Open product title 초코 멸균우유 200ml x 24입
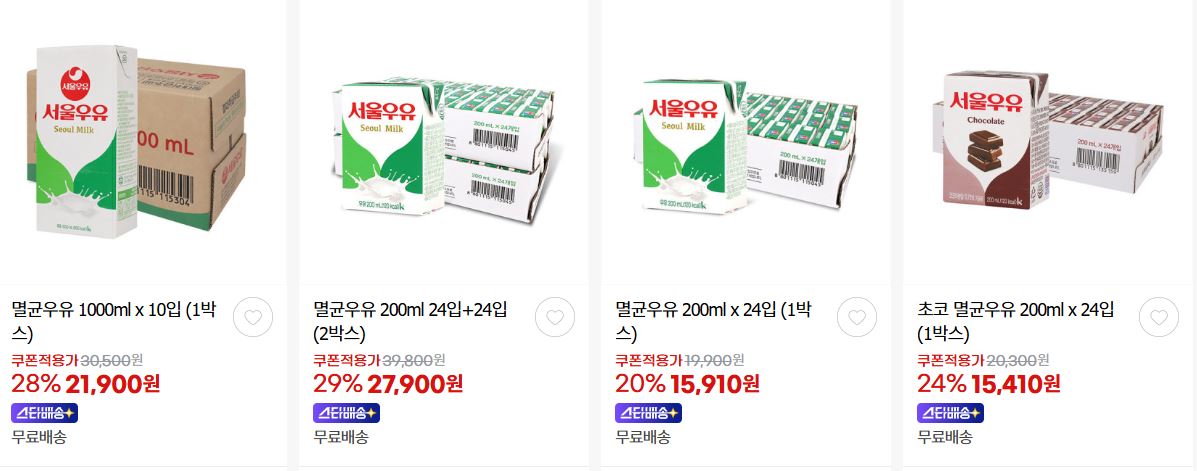Image resolution: width=1197 pixels, height=471 pixels. (x=1015, y=321)
